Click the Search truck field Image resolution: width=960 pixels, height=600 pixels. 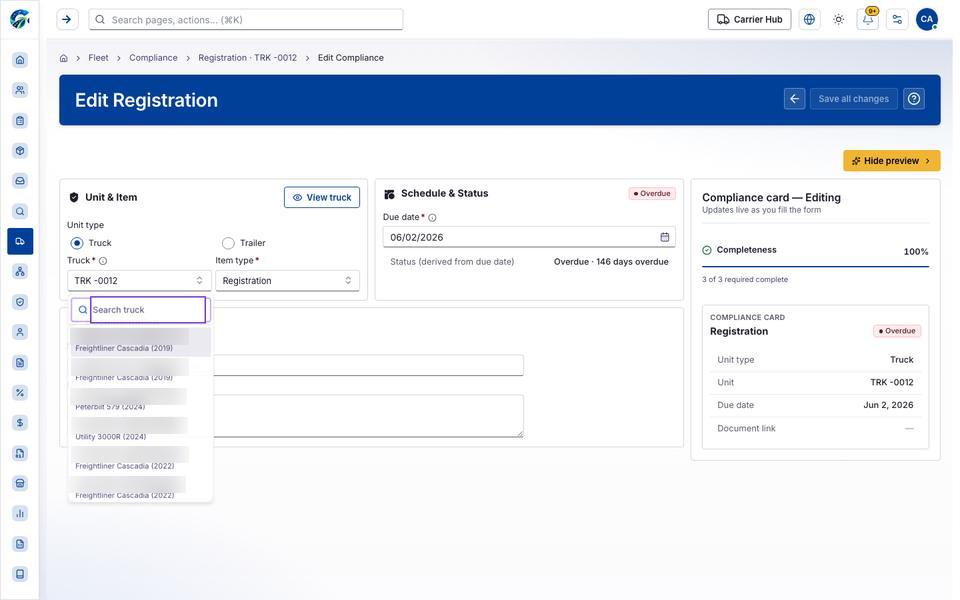tap(148, 310)
